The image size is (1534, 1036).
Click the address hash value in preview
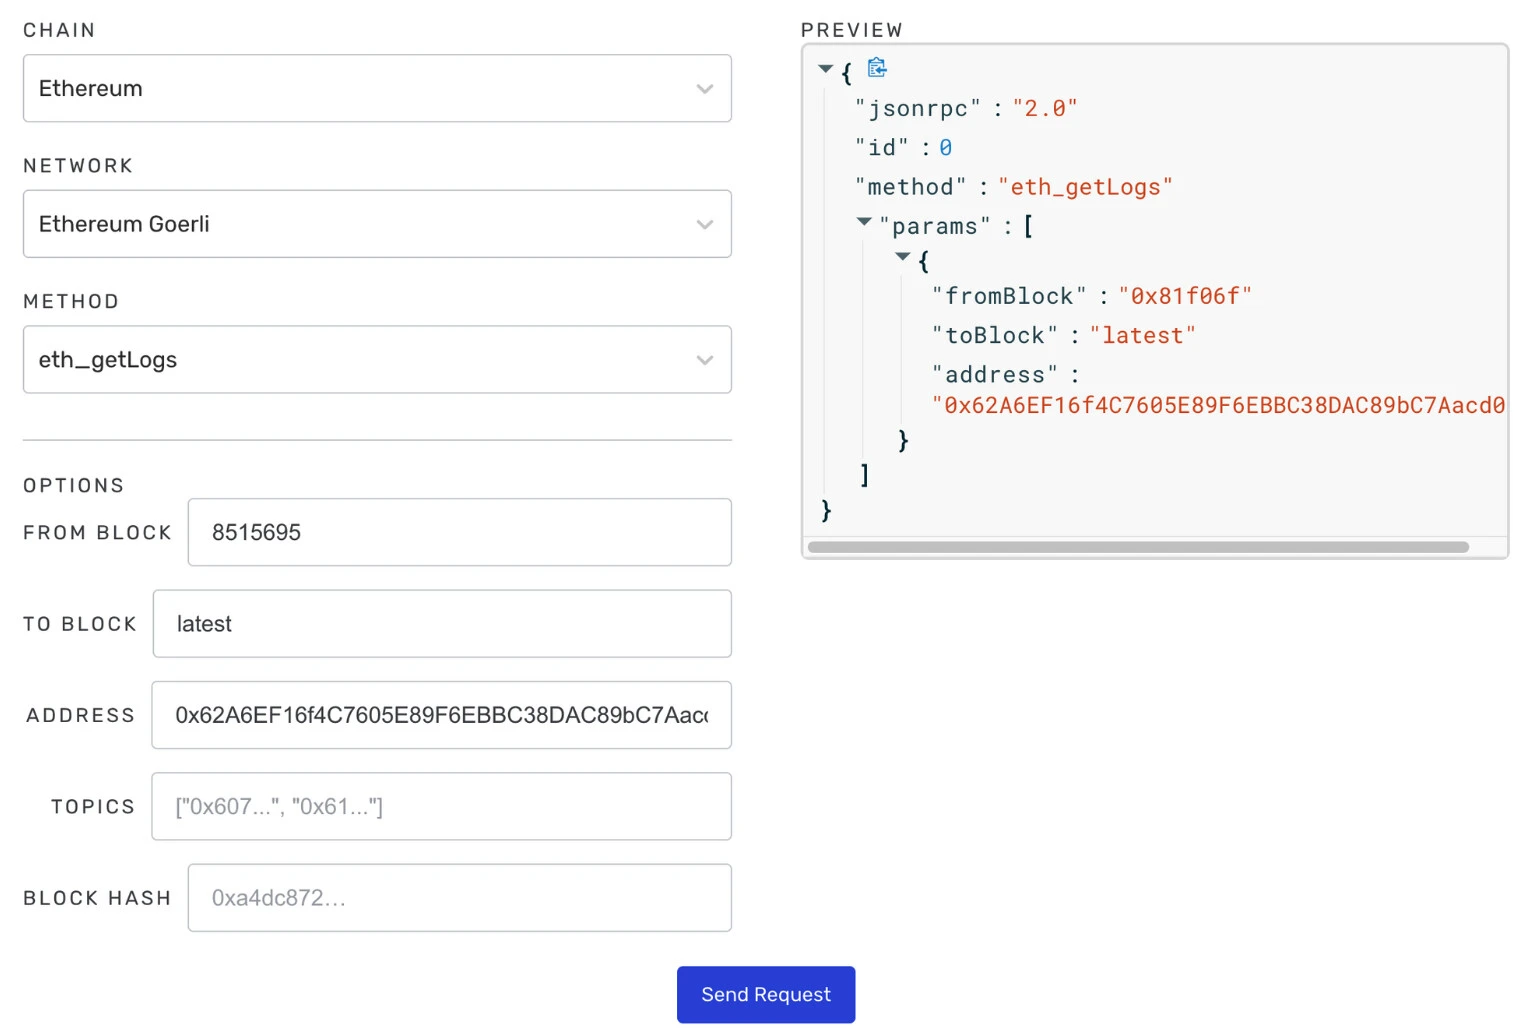click(x=1218, y=405)
